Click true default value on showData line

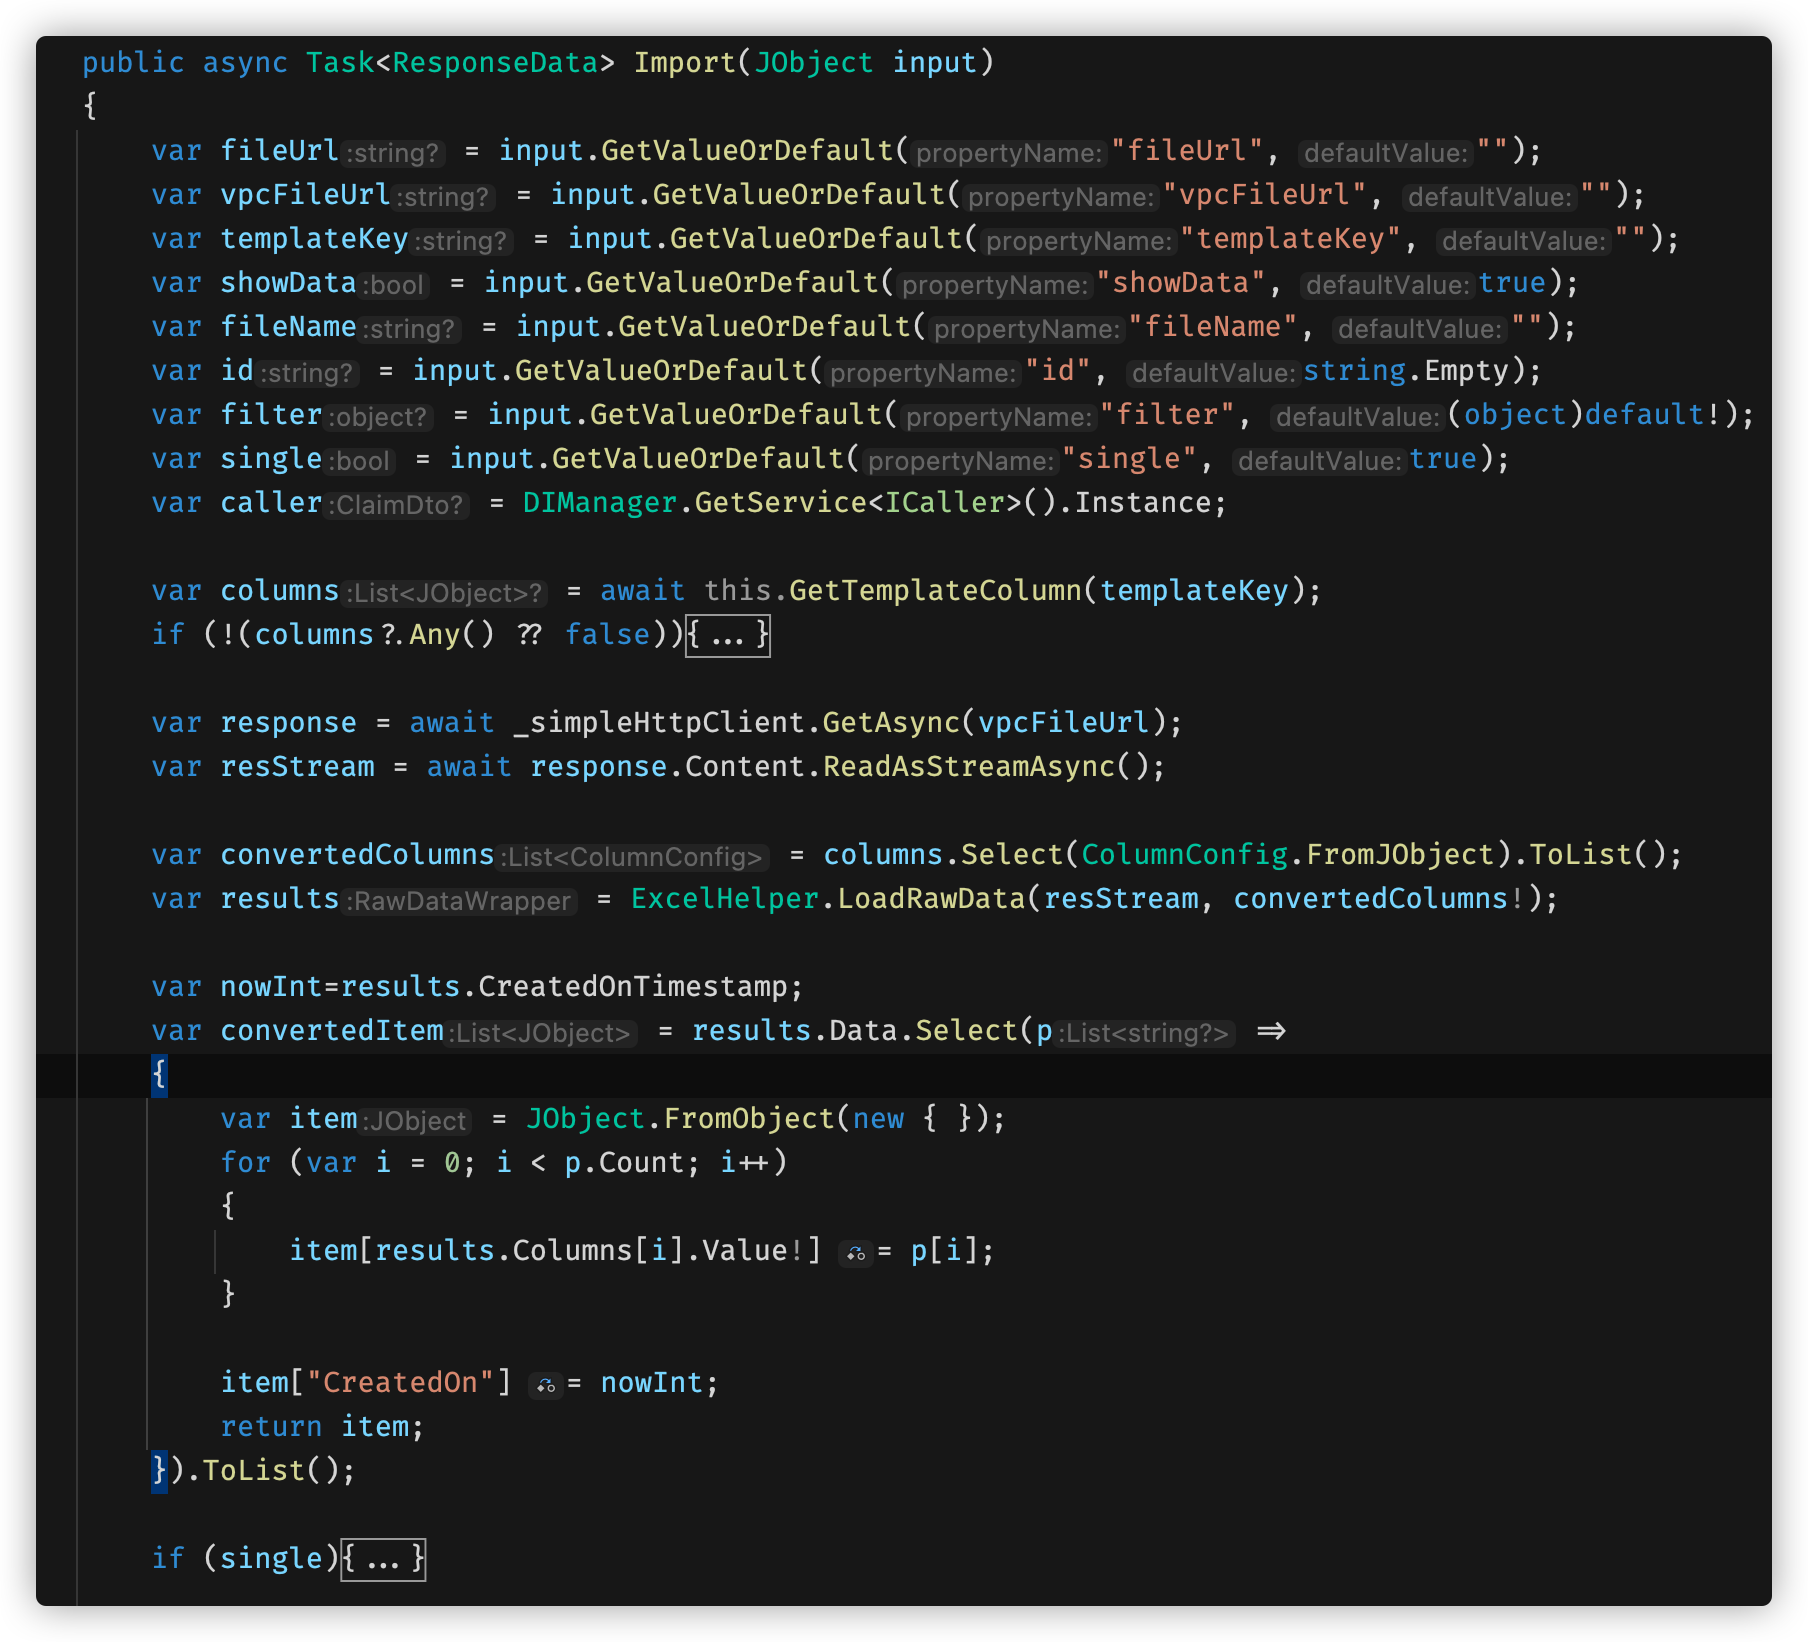point(1512,282)
